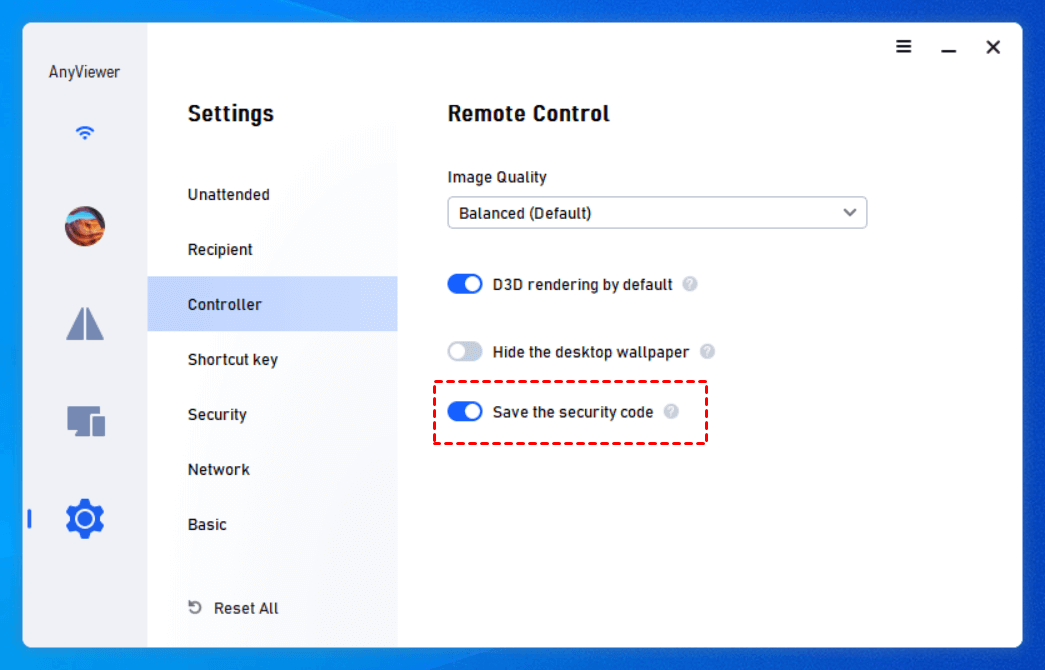
Task: Enable Hide the desktop wallpaper toggle
Action: [465, 351]
